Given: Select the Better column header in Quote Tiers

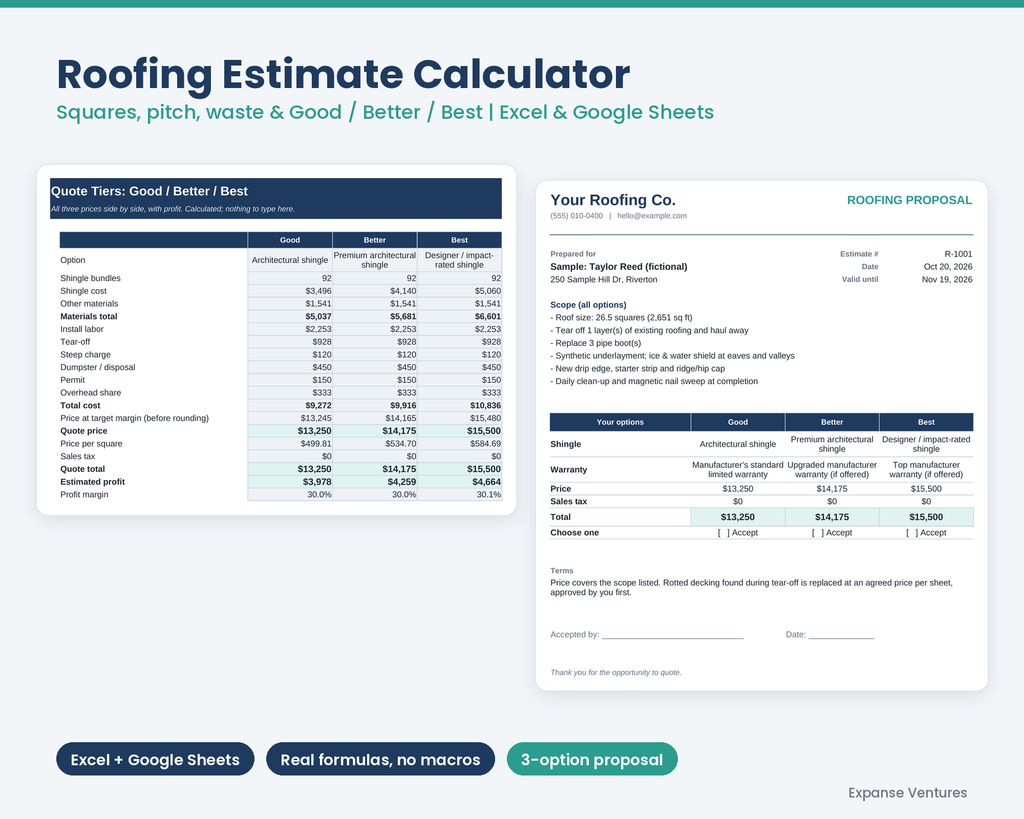Looking at the screenshot, I should (x=375, y=240).
